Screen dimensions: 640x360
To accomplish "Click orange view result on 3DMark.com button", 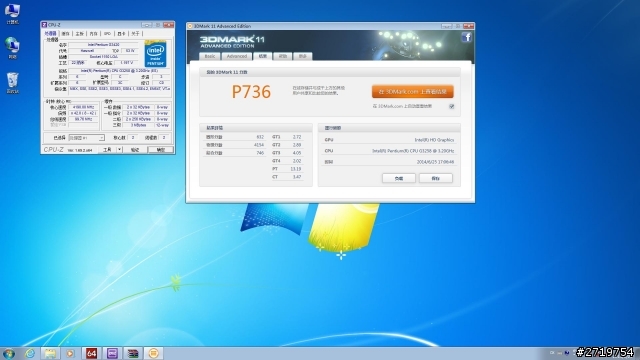I will coord(413,92).
